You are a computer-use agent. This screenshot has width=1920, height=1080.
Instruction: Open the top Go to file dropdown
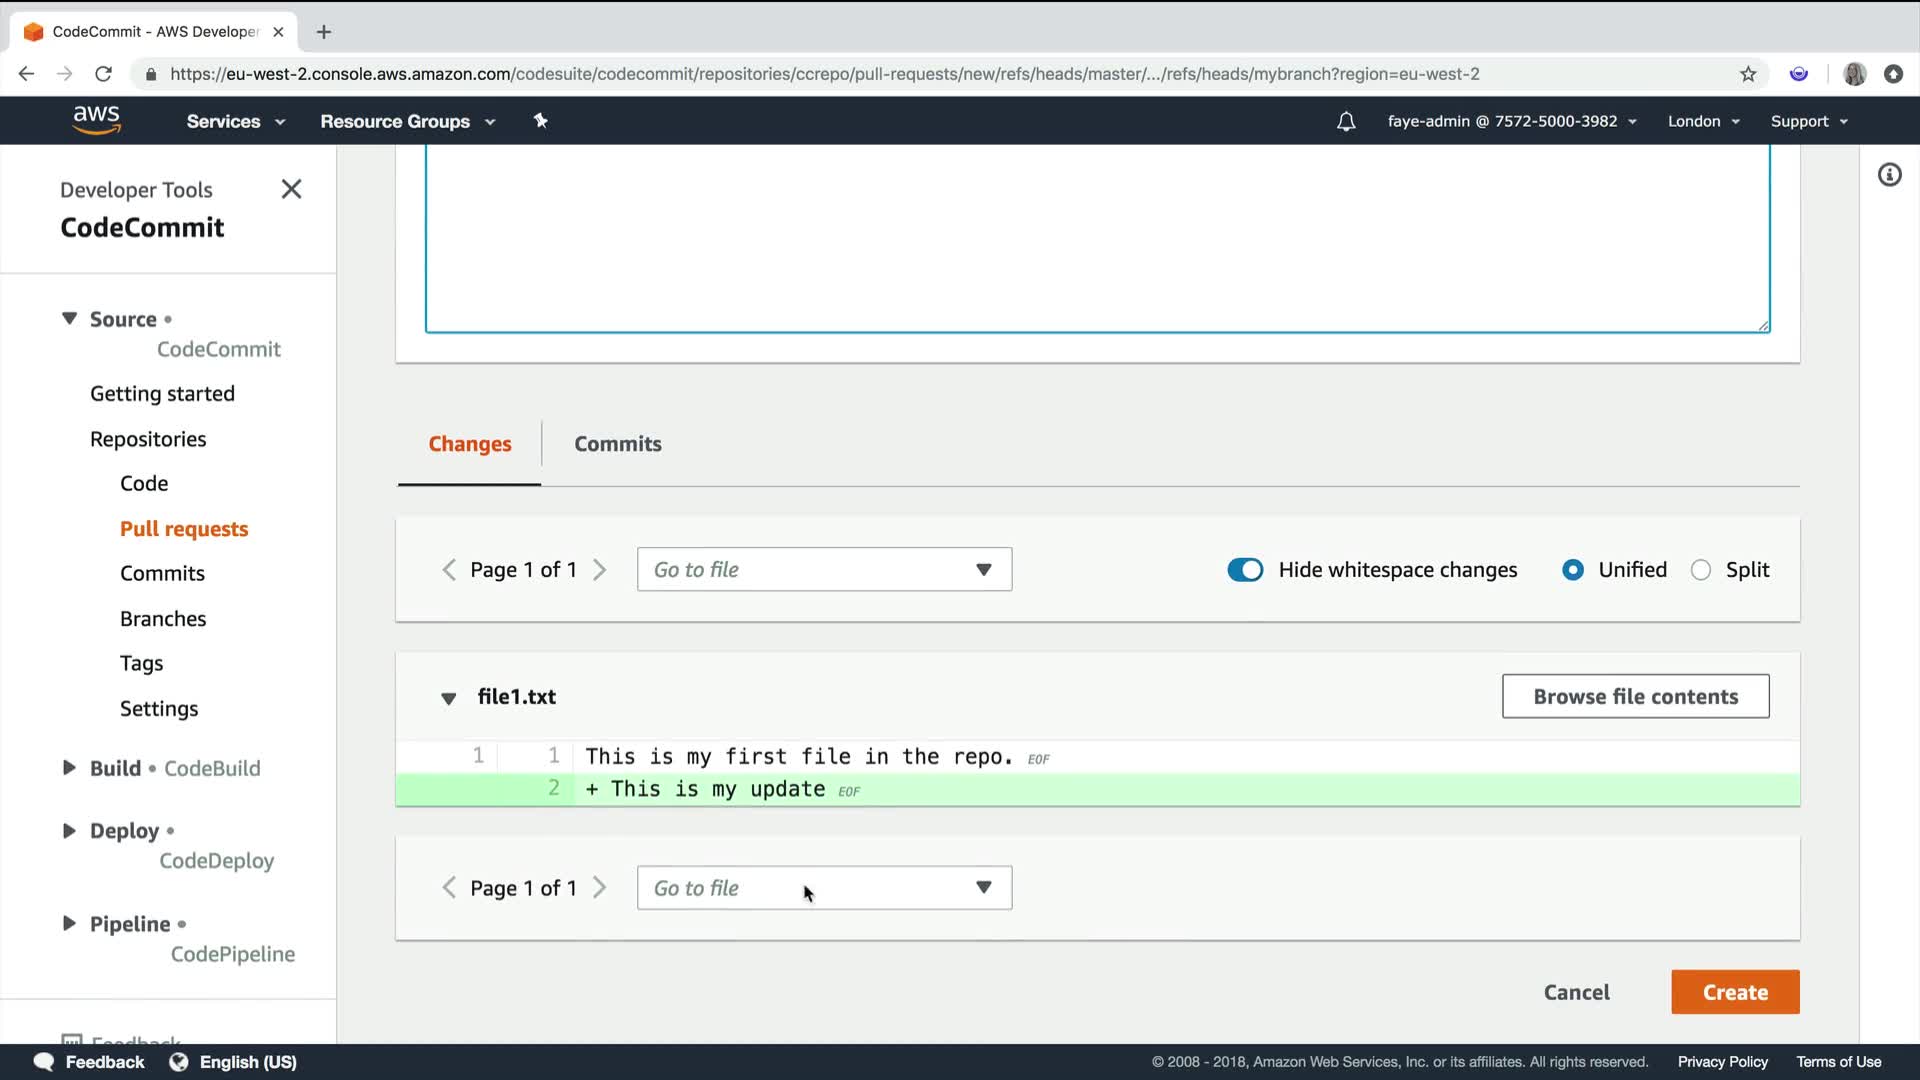[x=824, y=570]
